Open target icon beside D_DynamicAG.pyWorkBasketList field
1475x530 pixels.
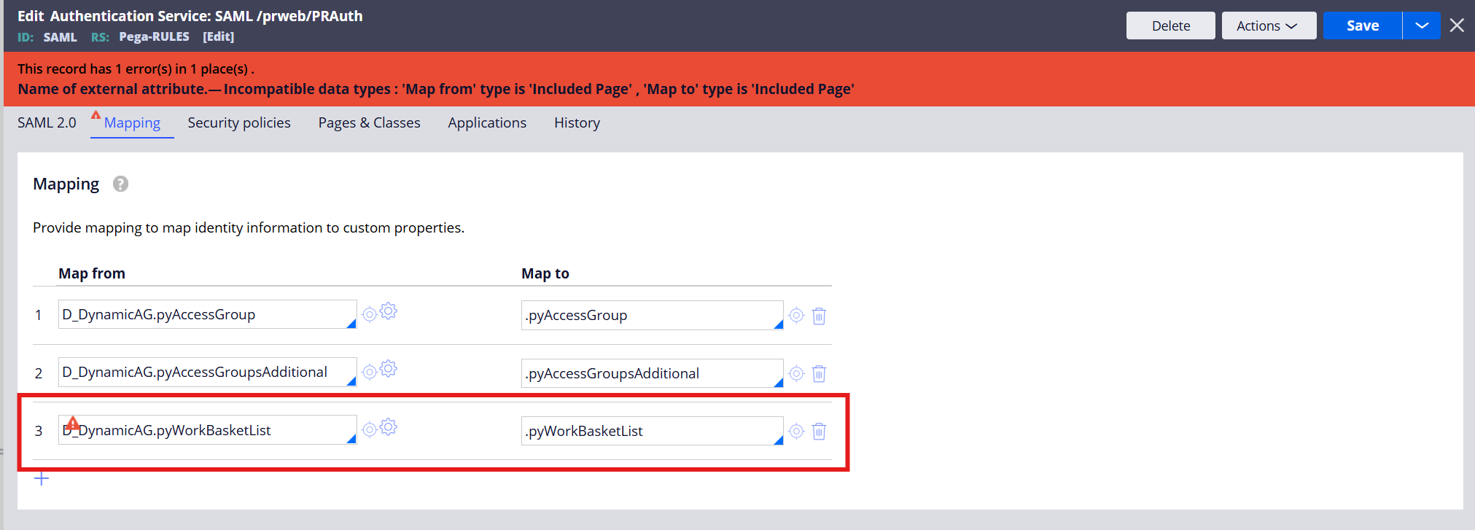tap(369, 430)
